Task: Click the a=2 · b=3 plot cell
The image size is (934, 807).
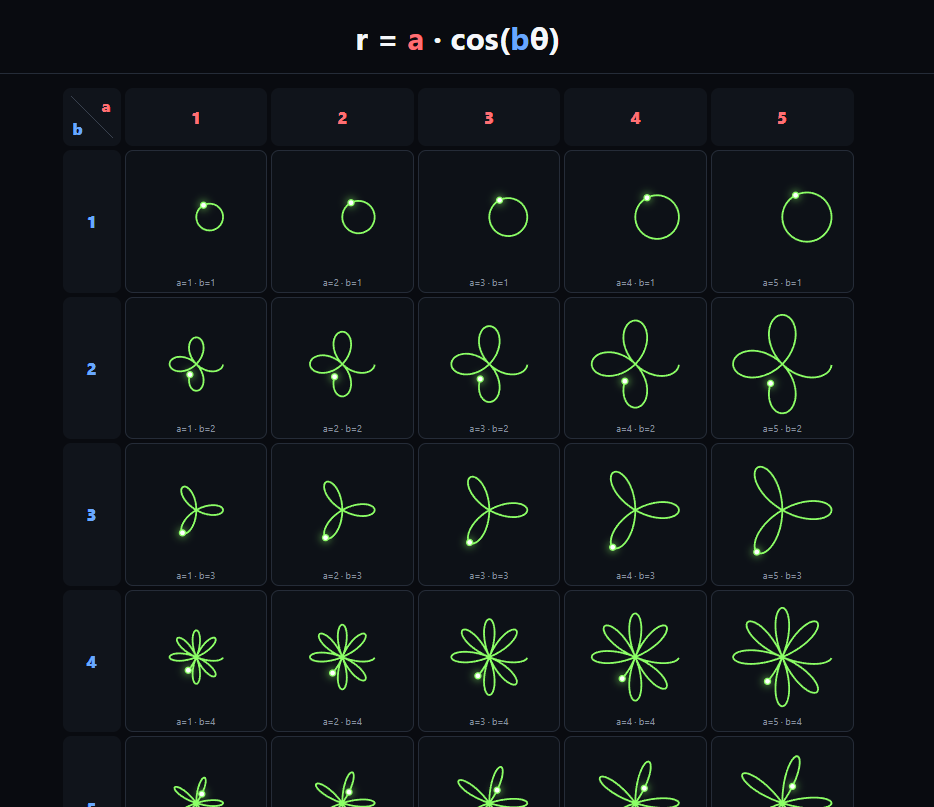Action: (x=343, y=515)
